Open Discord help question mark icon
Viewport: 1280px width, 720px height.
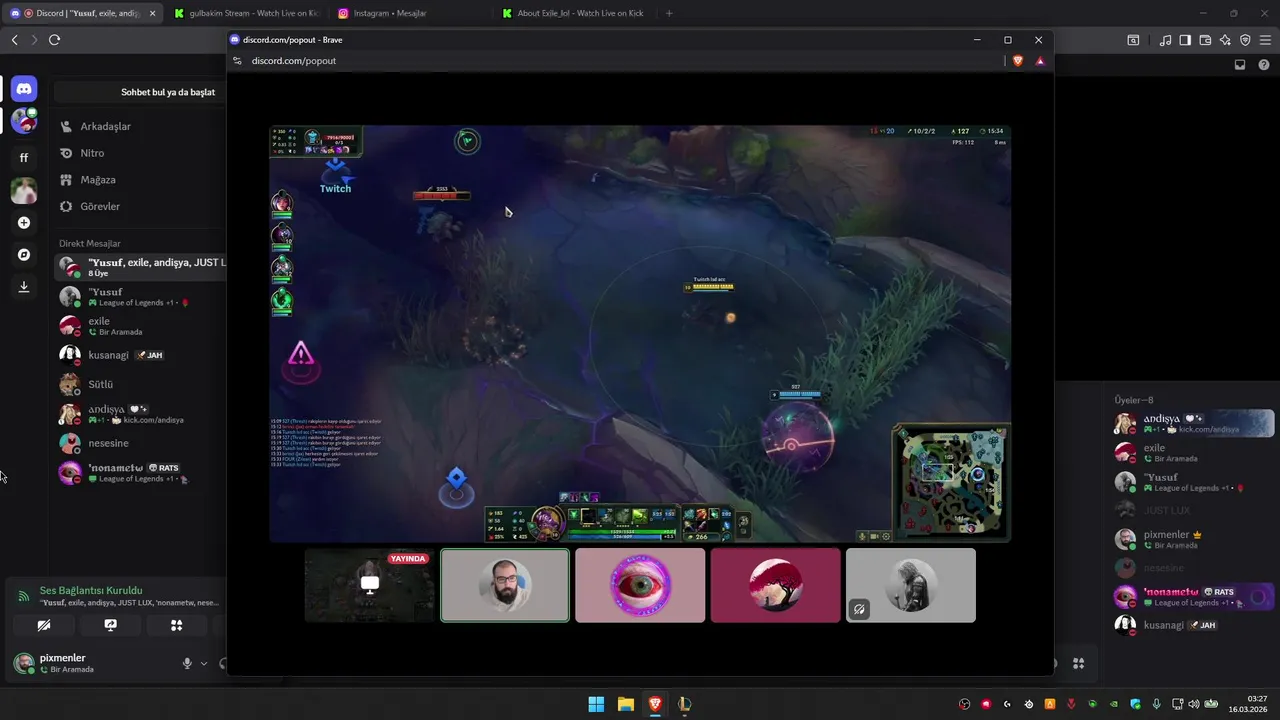[x=1263, y=65]
